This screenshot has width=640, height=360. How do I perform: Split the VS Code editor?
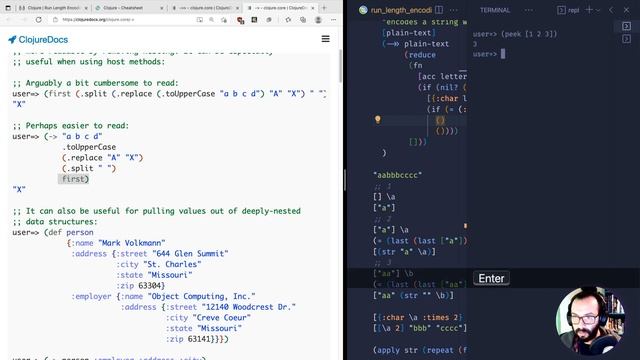pyautogui.click(x=439, y=9)
